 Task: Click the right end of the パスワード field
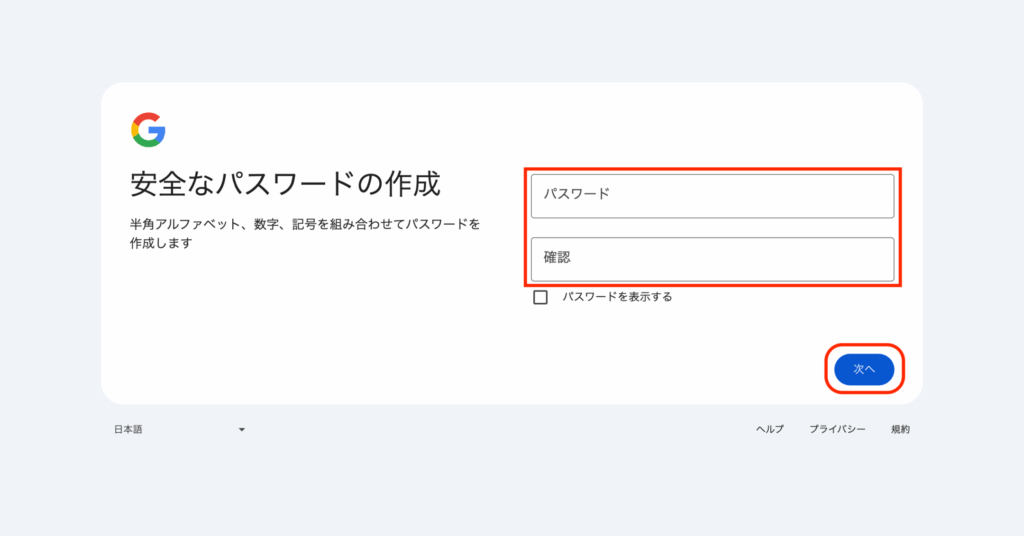870,196
